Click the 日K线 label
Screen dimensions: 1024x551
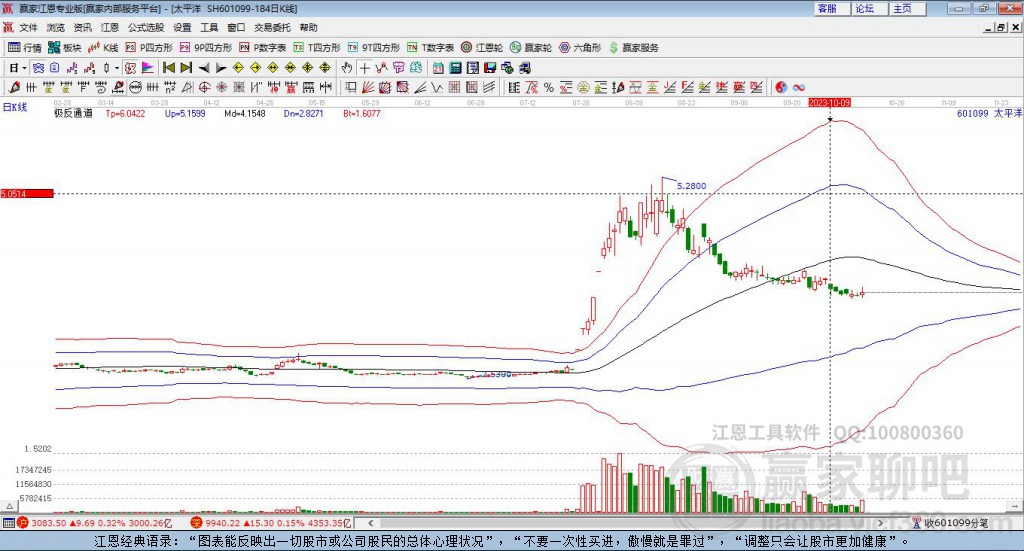click(x=15, y=107)
